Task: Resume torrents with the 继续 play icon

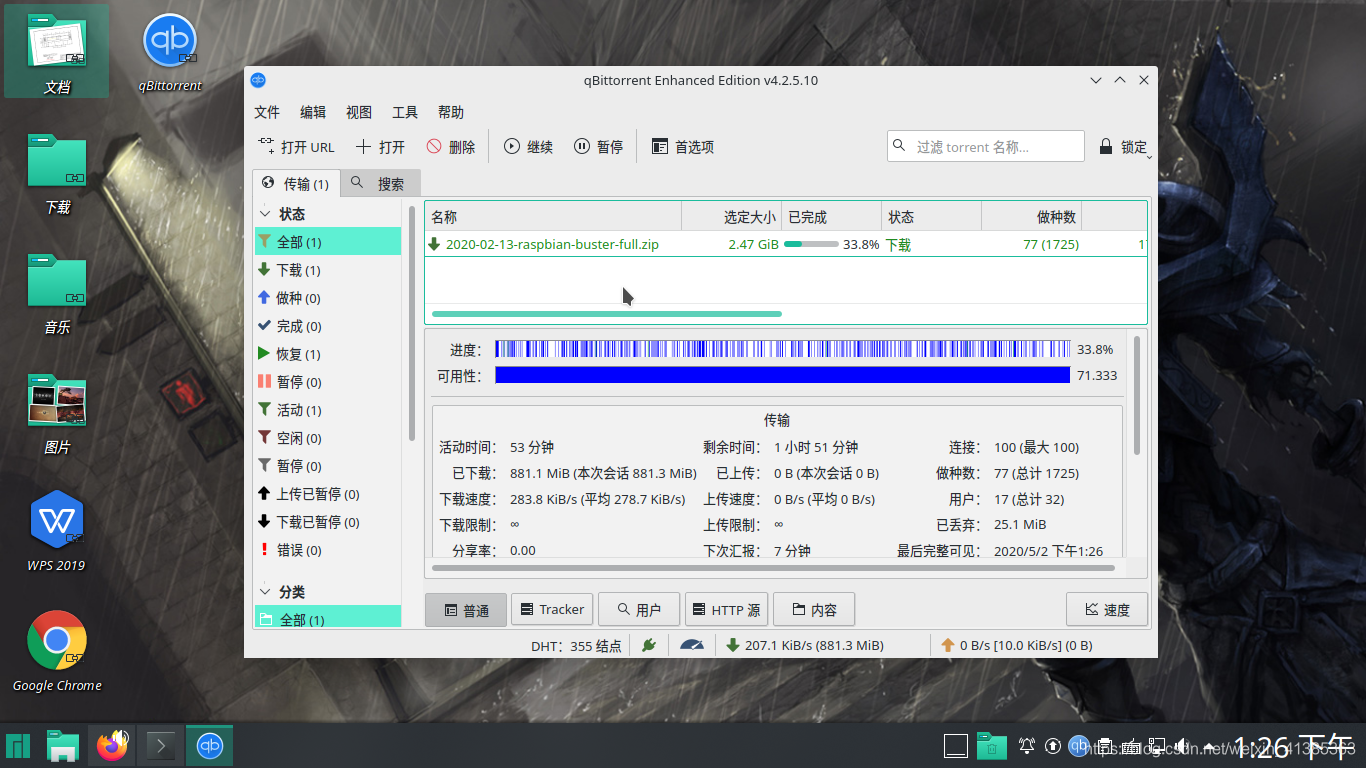Action: 512,146
